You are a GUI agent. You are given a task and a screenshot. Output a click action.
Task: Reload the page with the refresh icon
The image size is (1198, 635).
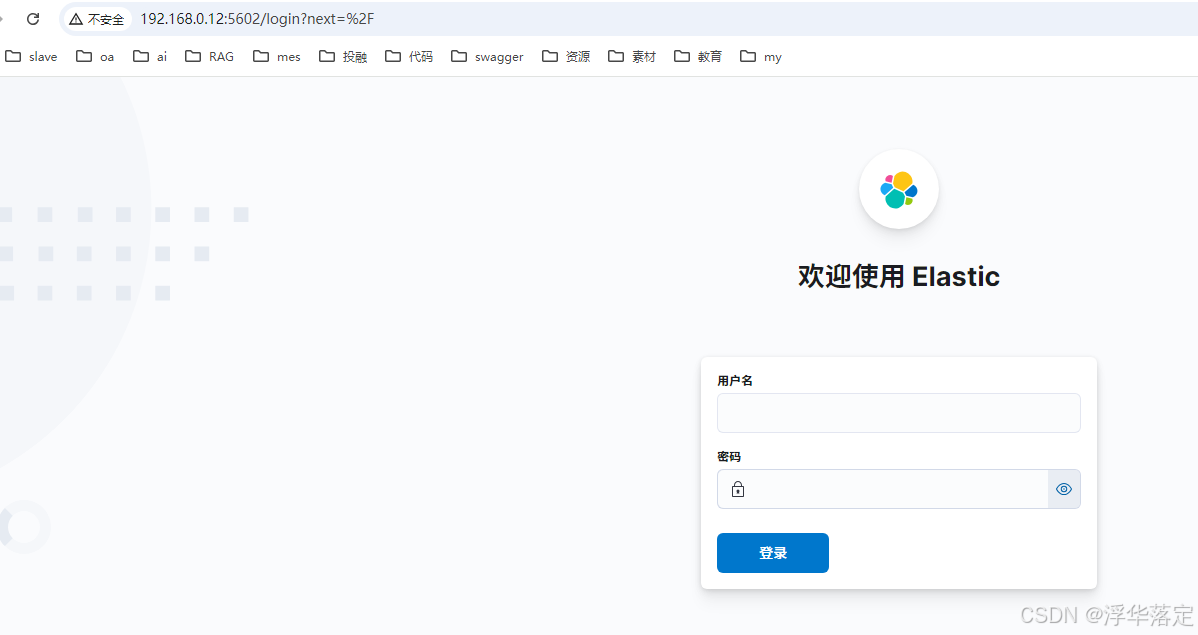point(33,19)
